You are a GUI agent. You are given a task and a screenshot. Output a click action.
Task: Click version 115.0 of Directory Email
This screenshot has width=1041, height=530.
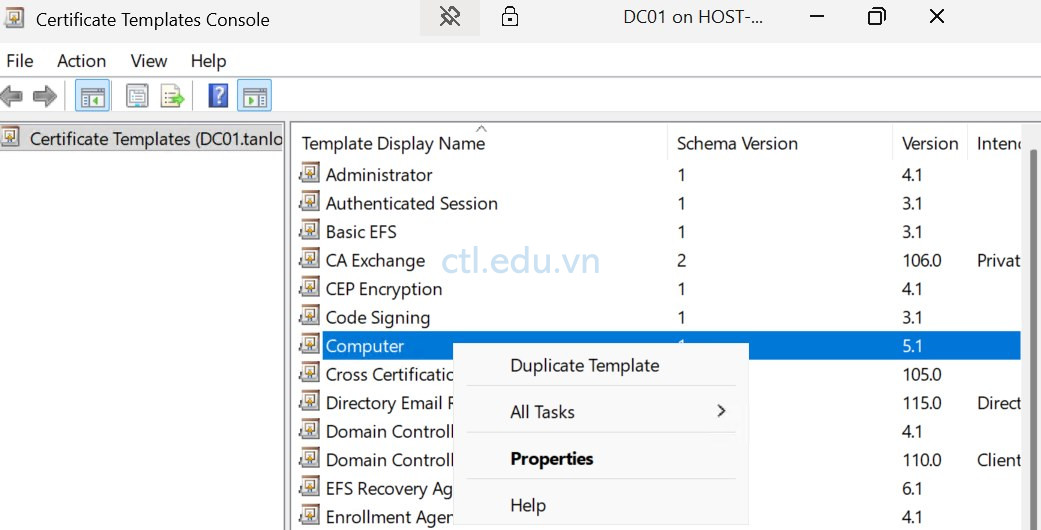coord(922,404)
